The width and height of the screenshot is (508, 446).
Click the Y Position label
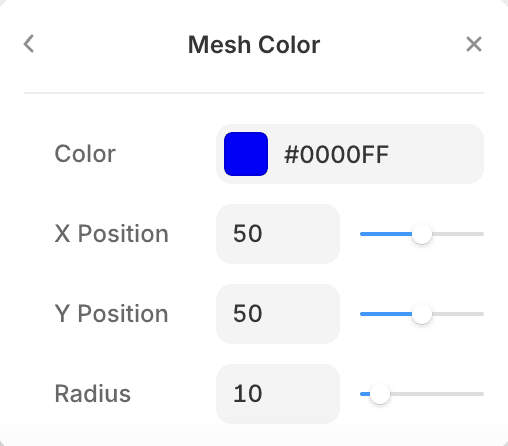click(x=112, y=314)
